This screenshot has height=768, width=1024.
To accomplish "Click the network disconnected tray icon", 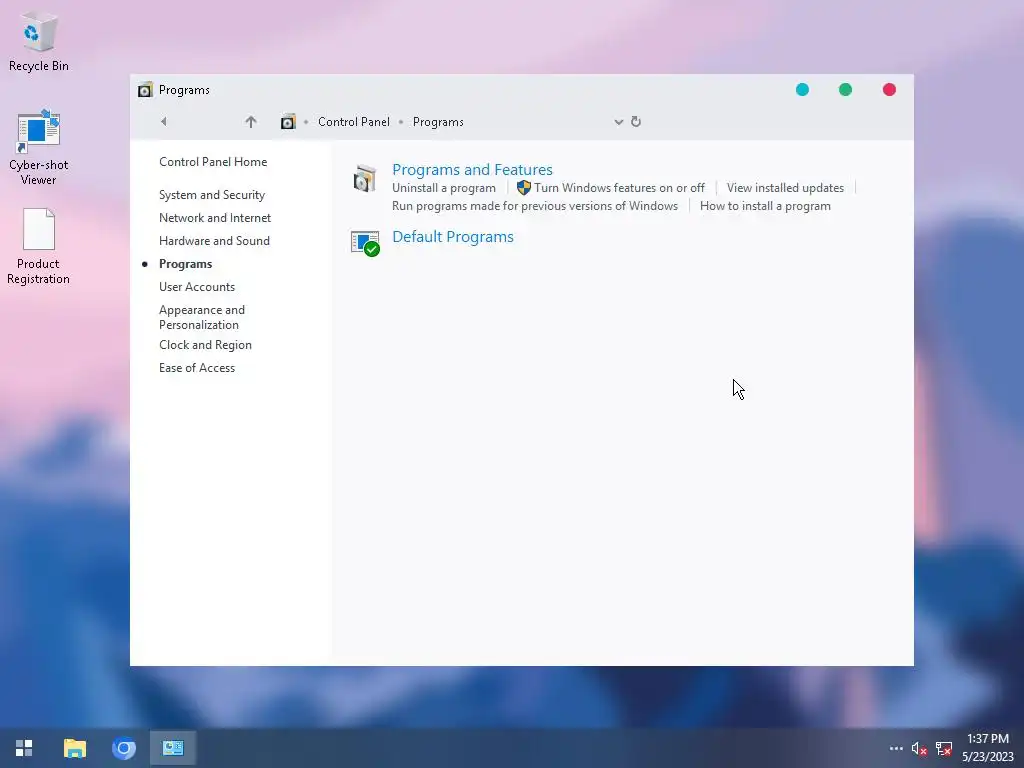I will (x=944, y=748).
